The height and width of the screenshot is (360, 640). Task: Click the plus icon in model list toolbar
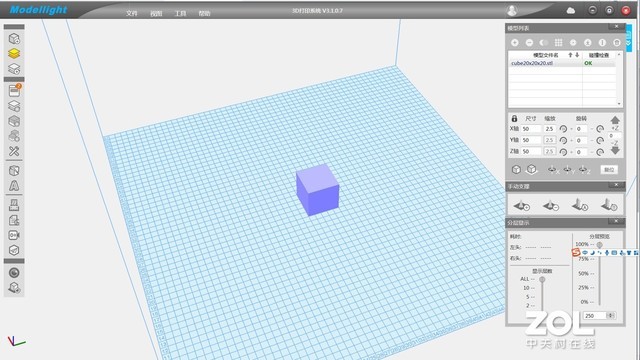coord(515,42)
